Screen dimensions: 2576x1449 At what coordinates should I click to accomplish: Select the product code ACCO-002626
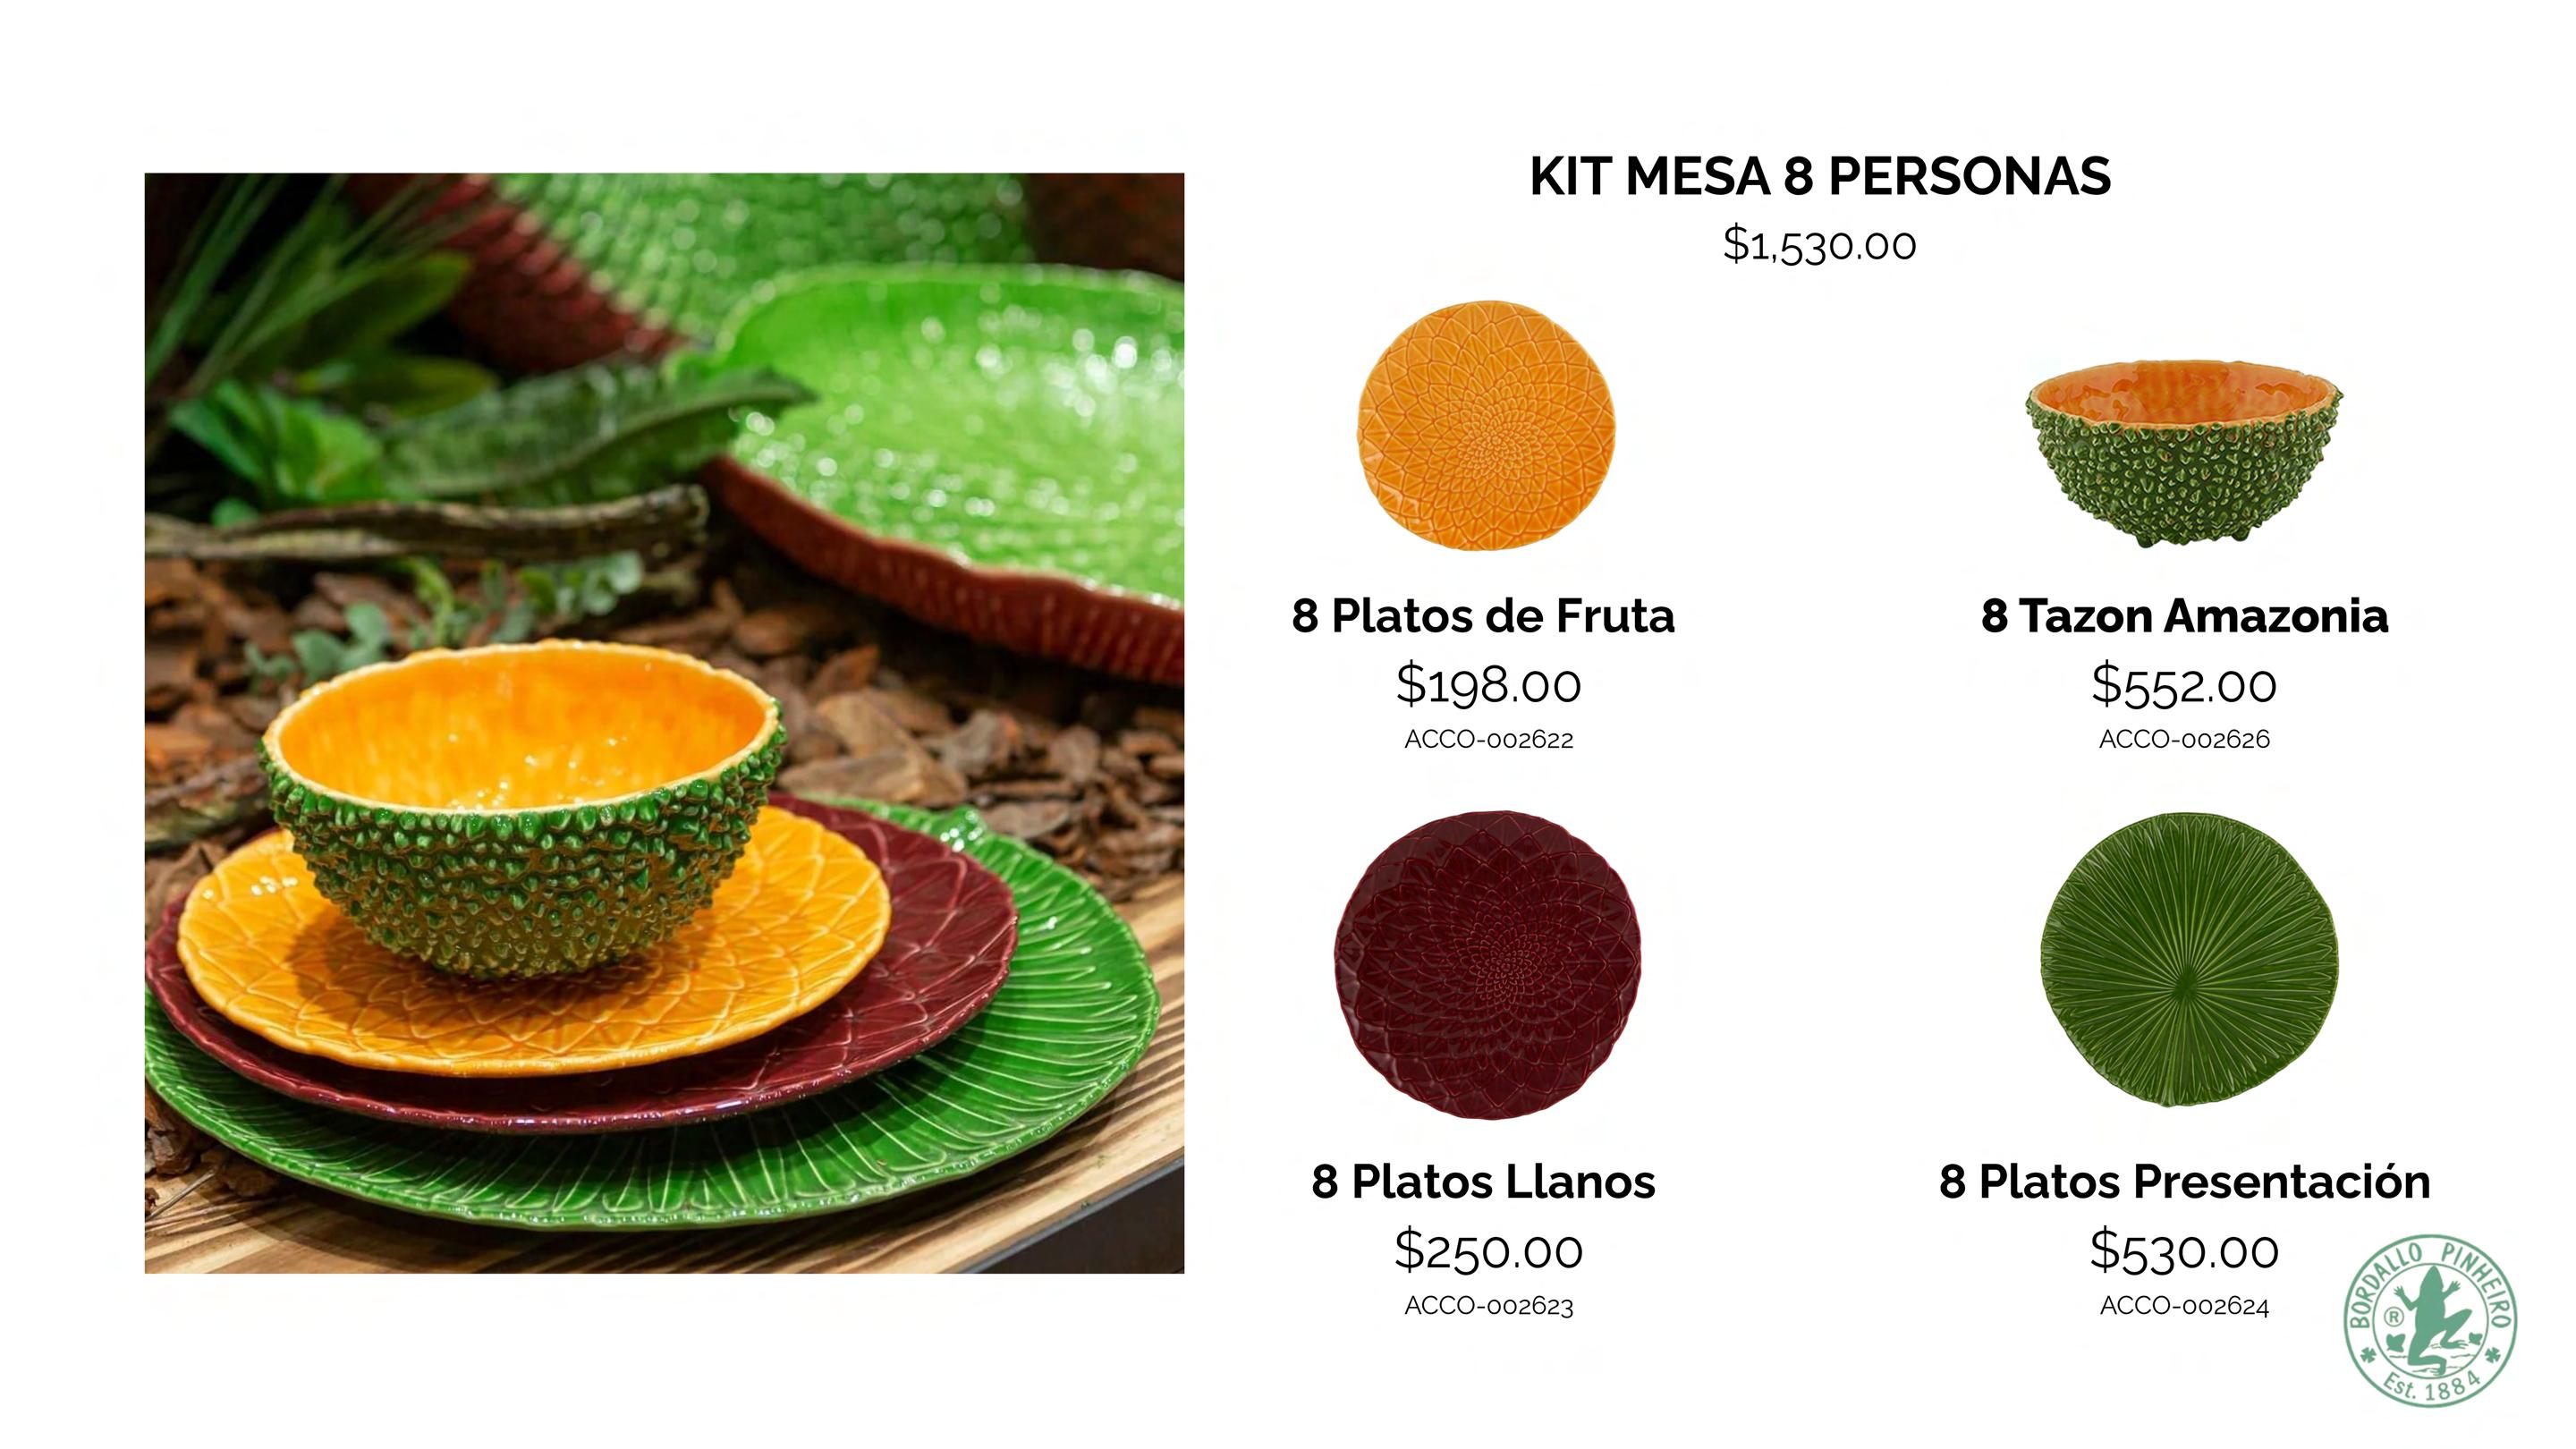2184,740
